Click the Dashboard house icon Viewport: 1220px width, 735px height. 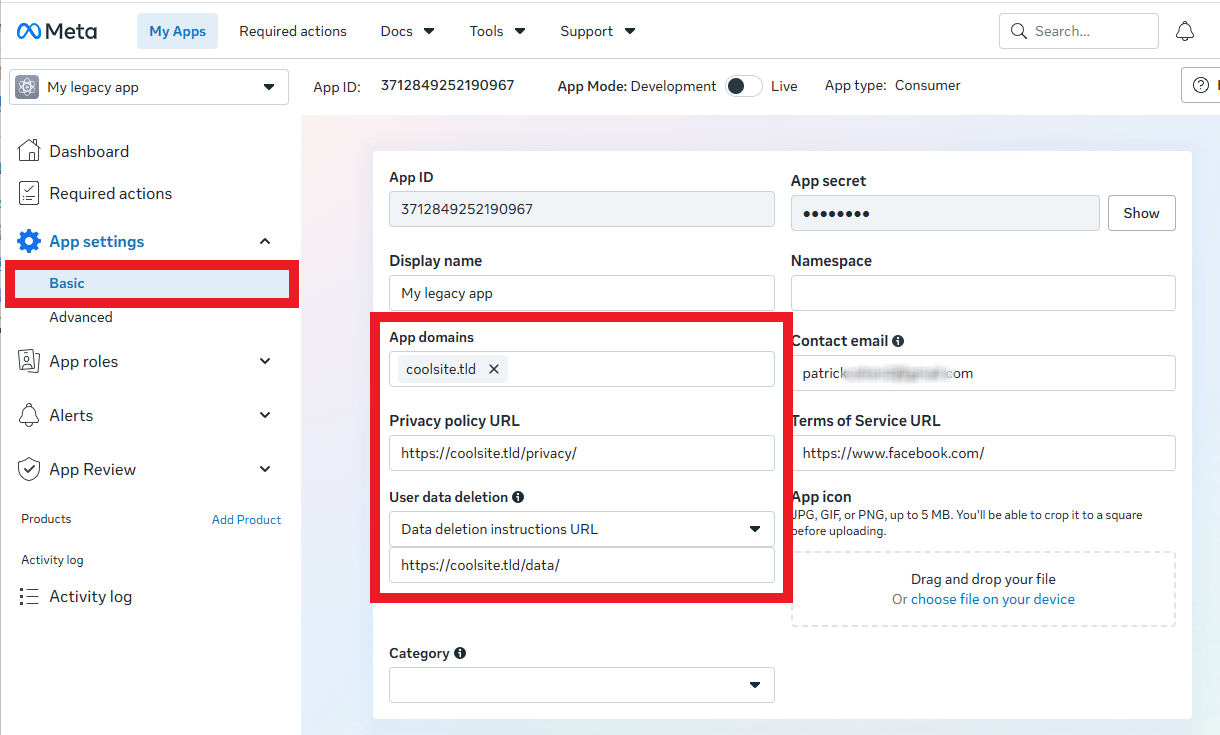coord(29,151)
